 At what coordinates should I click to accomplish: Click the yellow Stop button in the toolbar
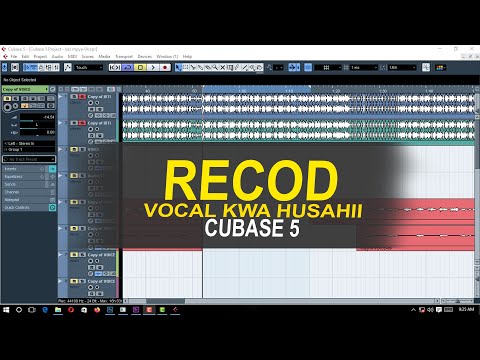140,68
